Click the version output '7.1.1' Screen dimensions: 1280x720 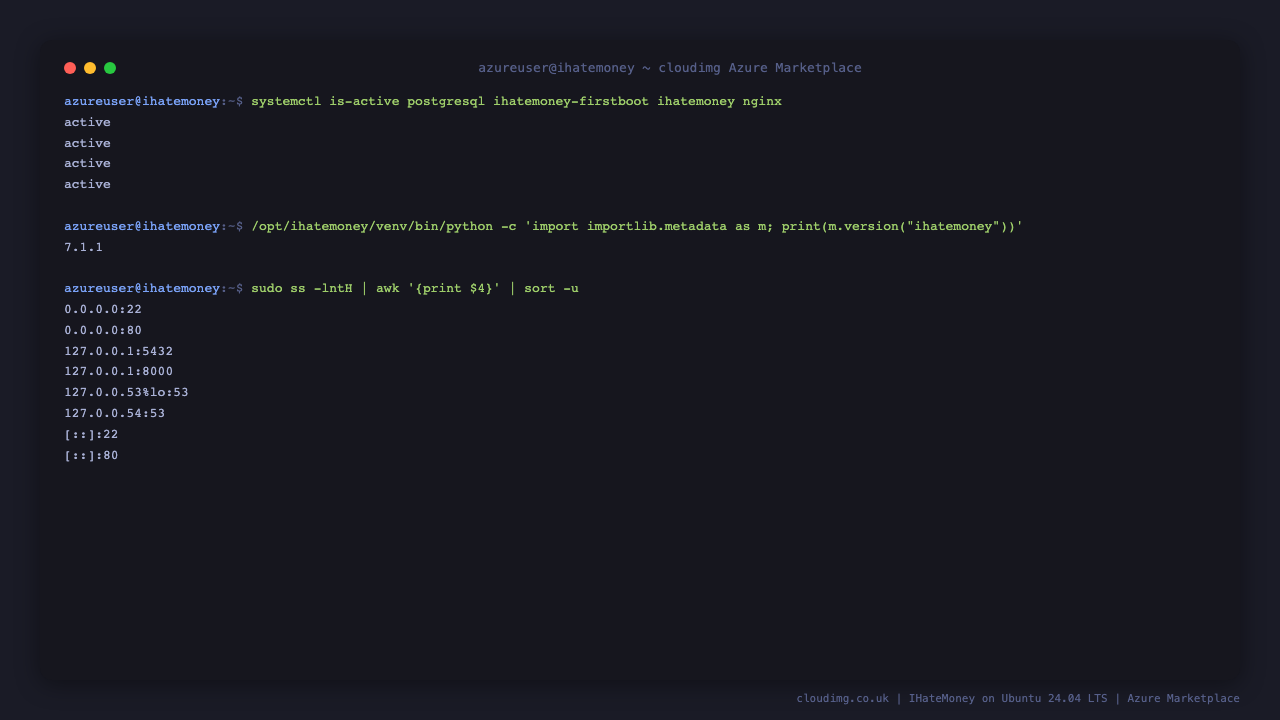[84, 247]
